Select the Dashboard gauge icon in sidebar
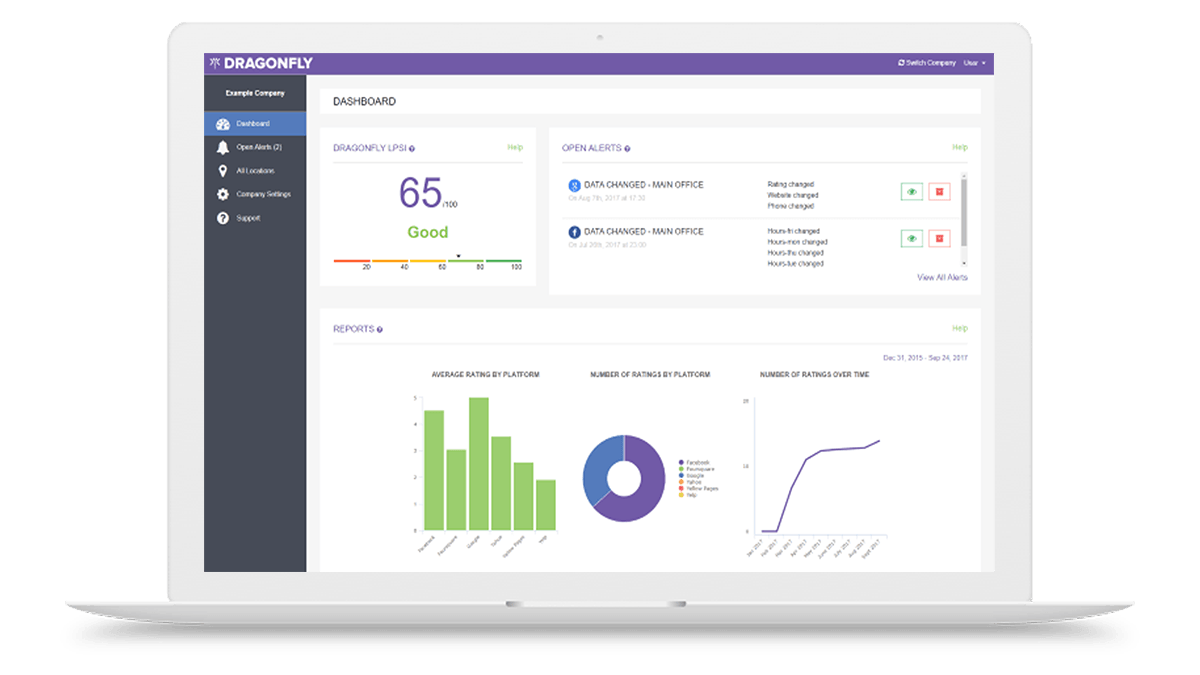 click(222, 123)
